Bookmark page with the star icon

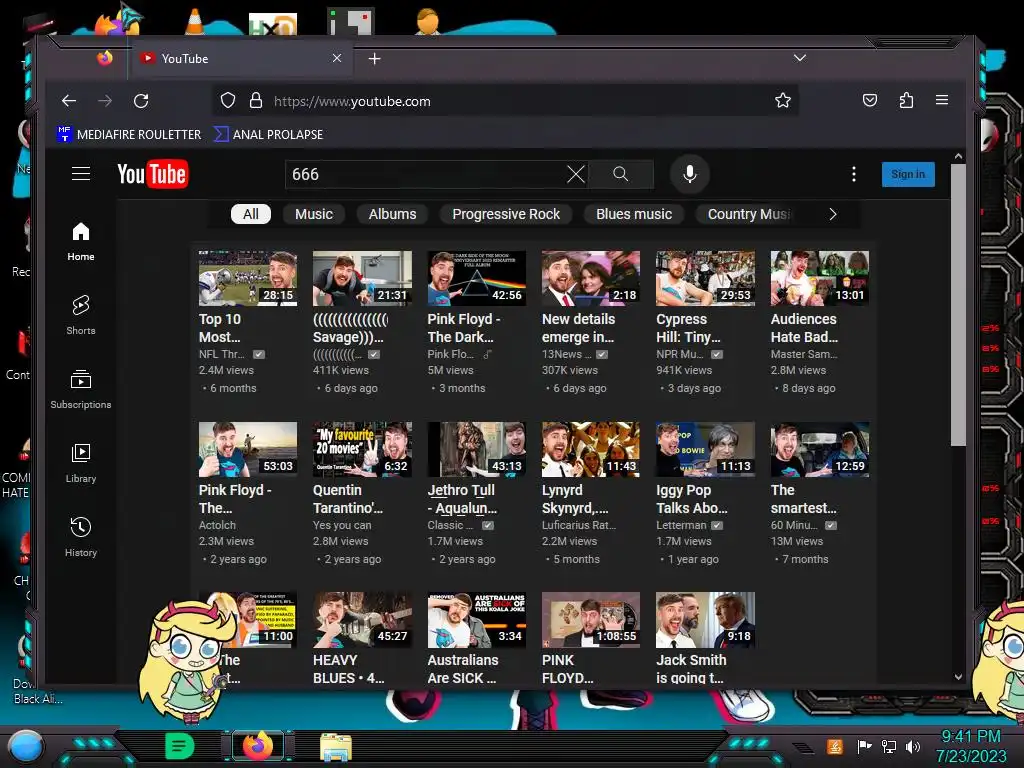[782, 100]
